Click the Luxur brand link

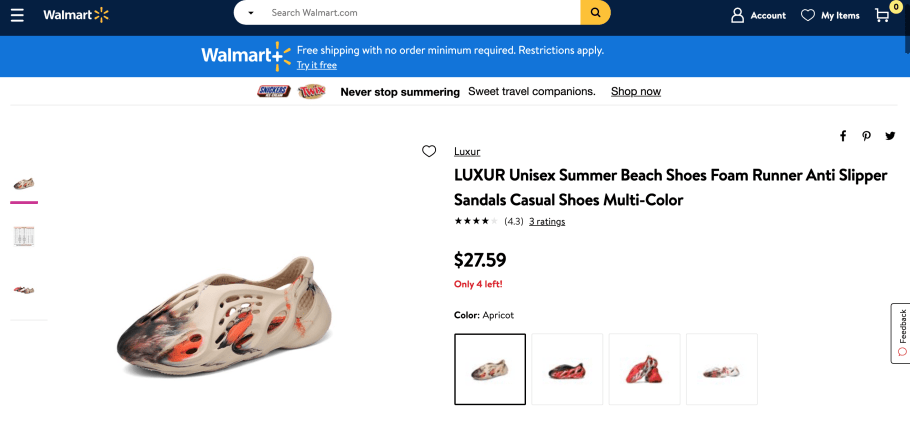click(467, 152)
